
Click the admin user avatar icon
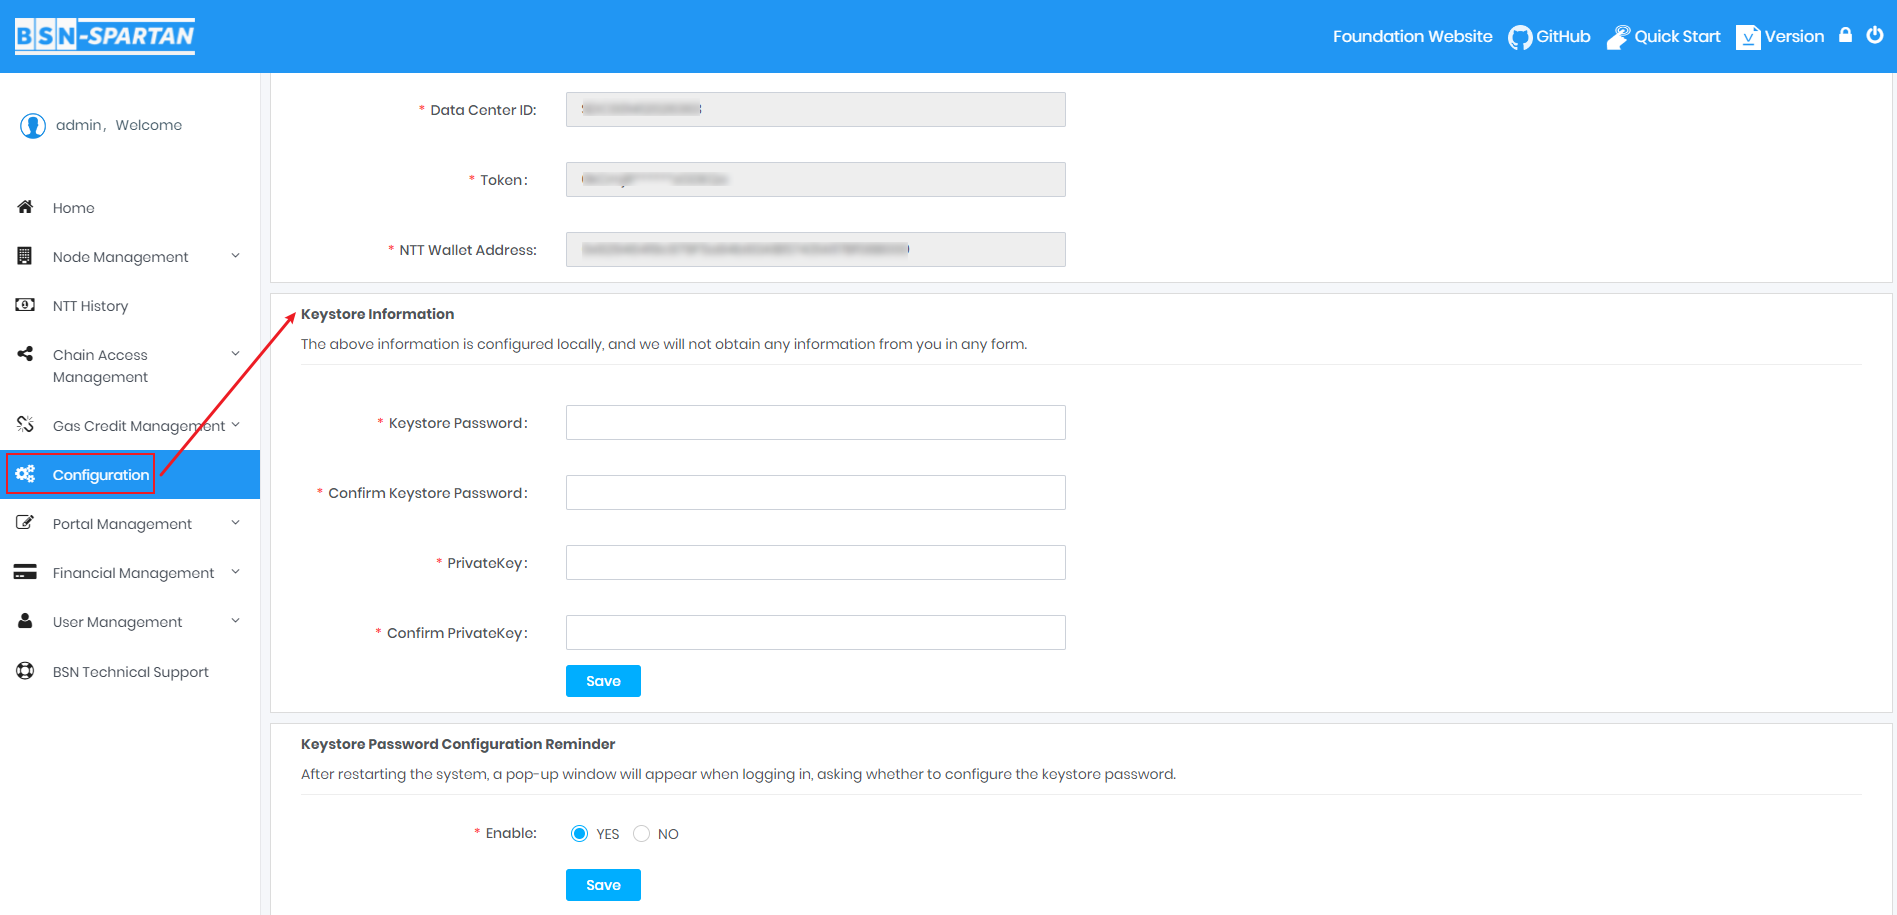pos(33,125)
